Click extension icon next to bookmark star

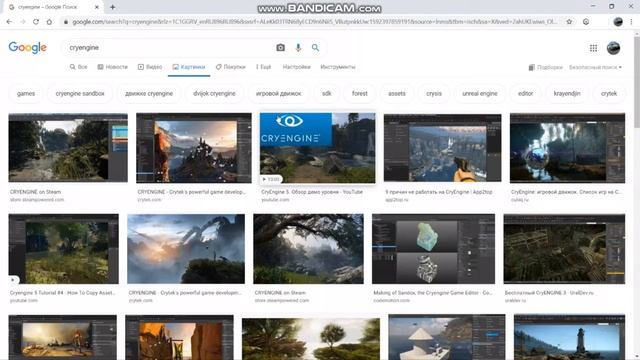tap(586, 22)
